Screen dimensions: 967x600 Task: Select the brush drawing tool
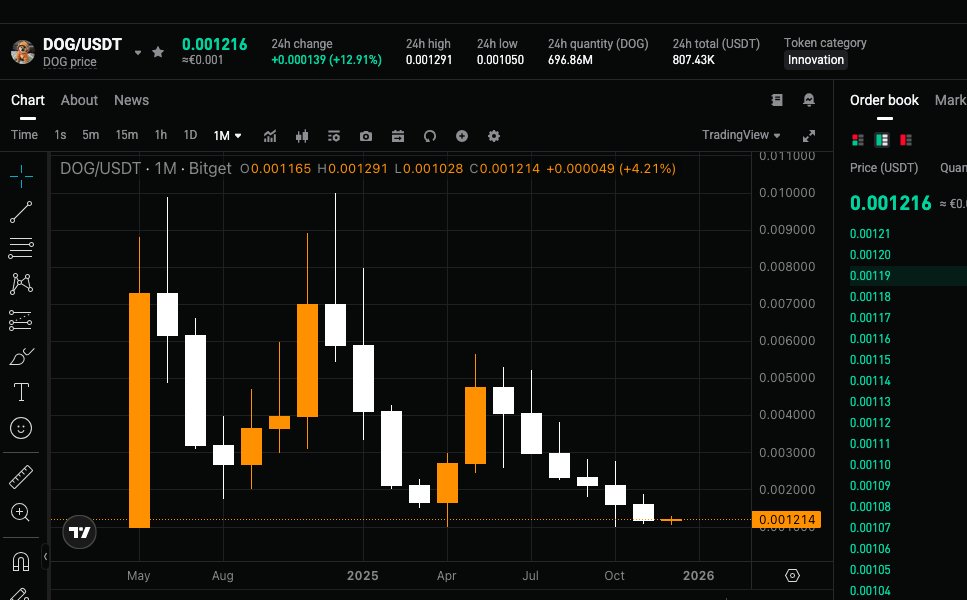point(20,355)
